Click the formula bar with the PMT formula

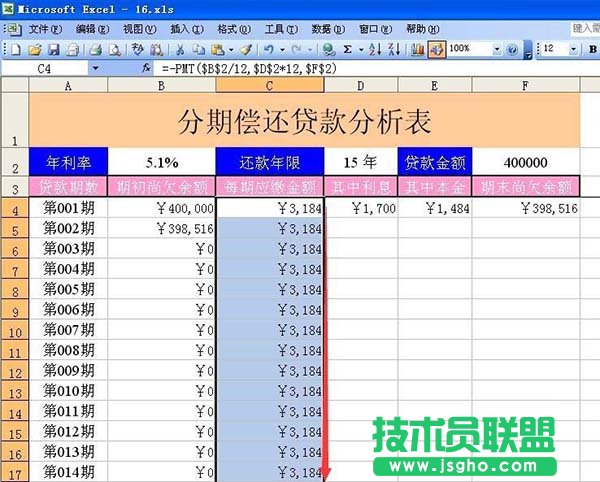tap(377, 68)
